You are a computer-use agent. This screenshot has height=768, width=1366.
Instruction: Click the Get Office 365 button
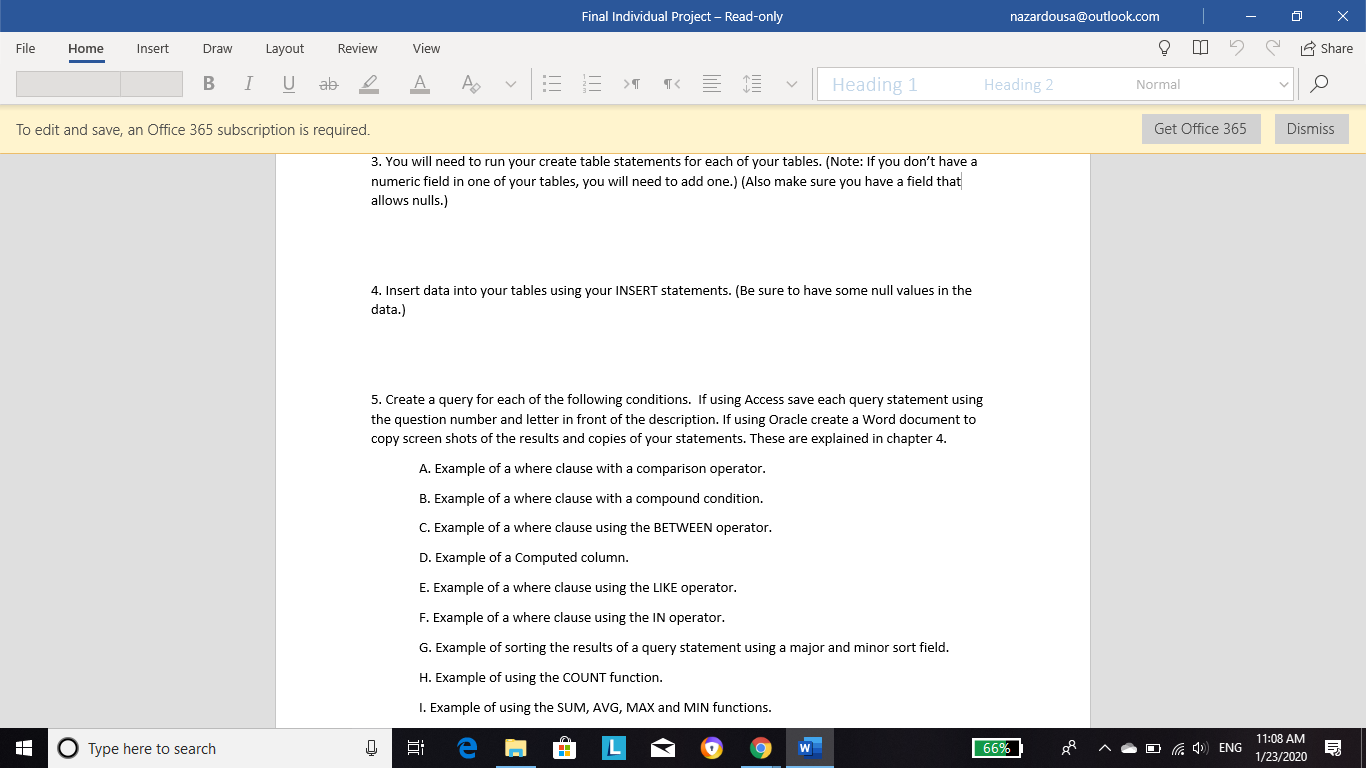pyautogui.click(x=1200, y=128)
